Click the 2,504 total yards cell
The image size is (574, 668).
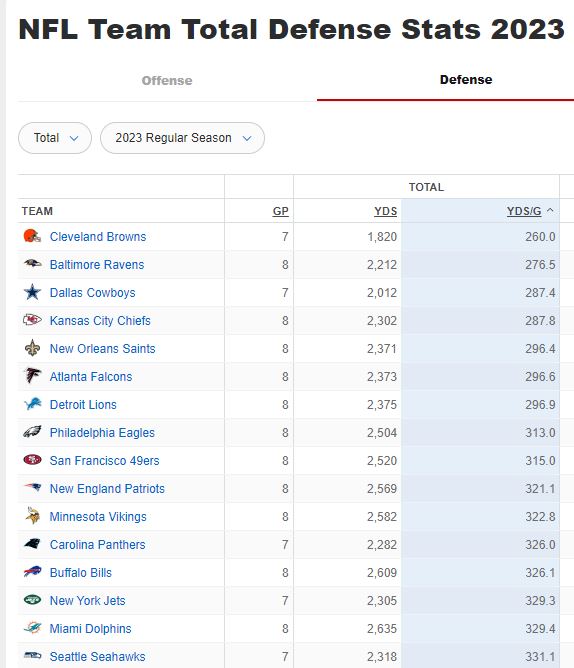pos(382,432)
